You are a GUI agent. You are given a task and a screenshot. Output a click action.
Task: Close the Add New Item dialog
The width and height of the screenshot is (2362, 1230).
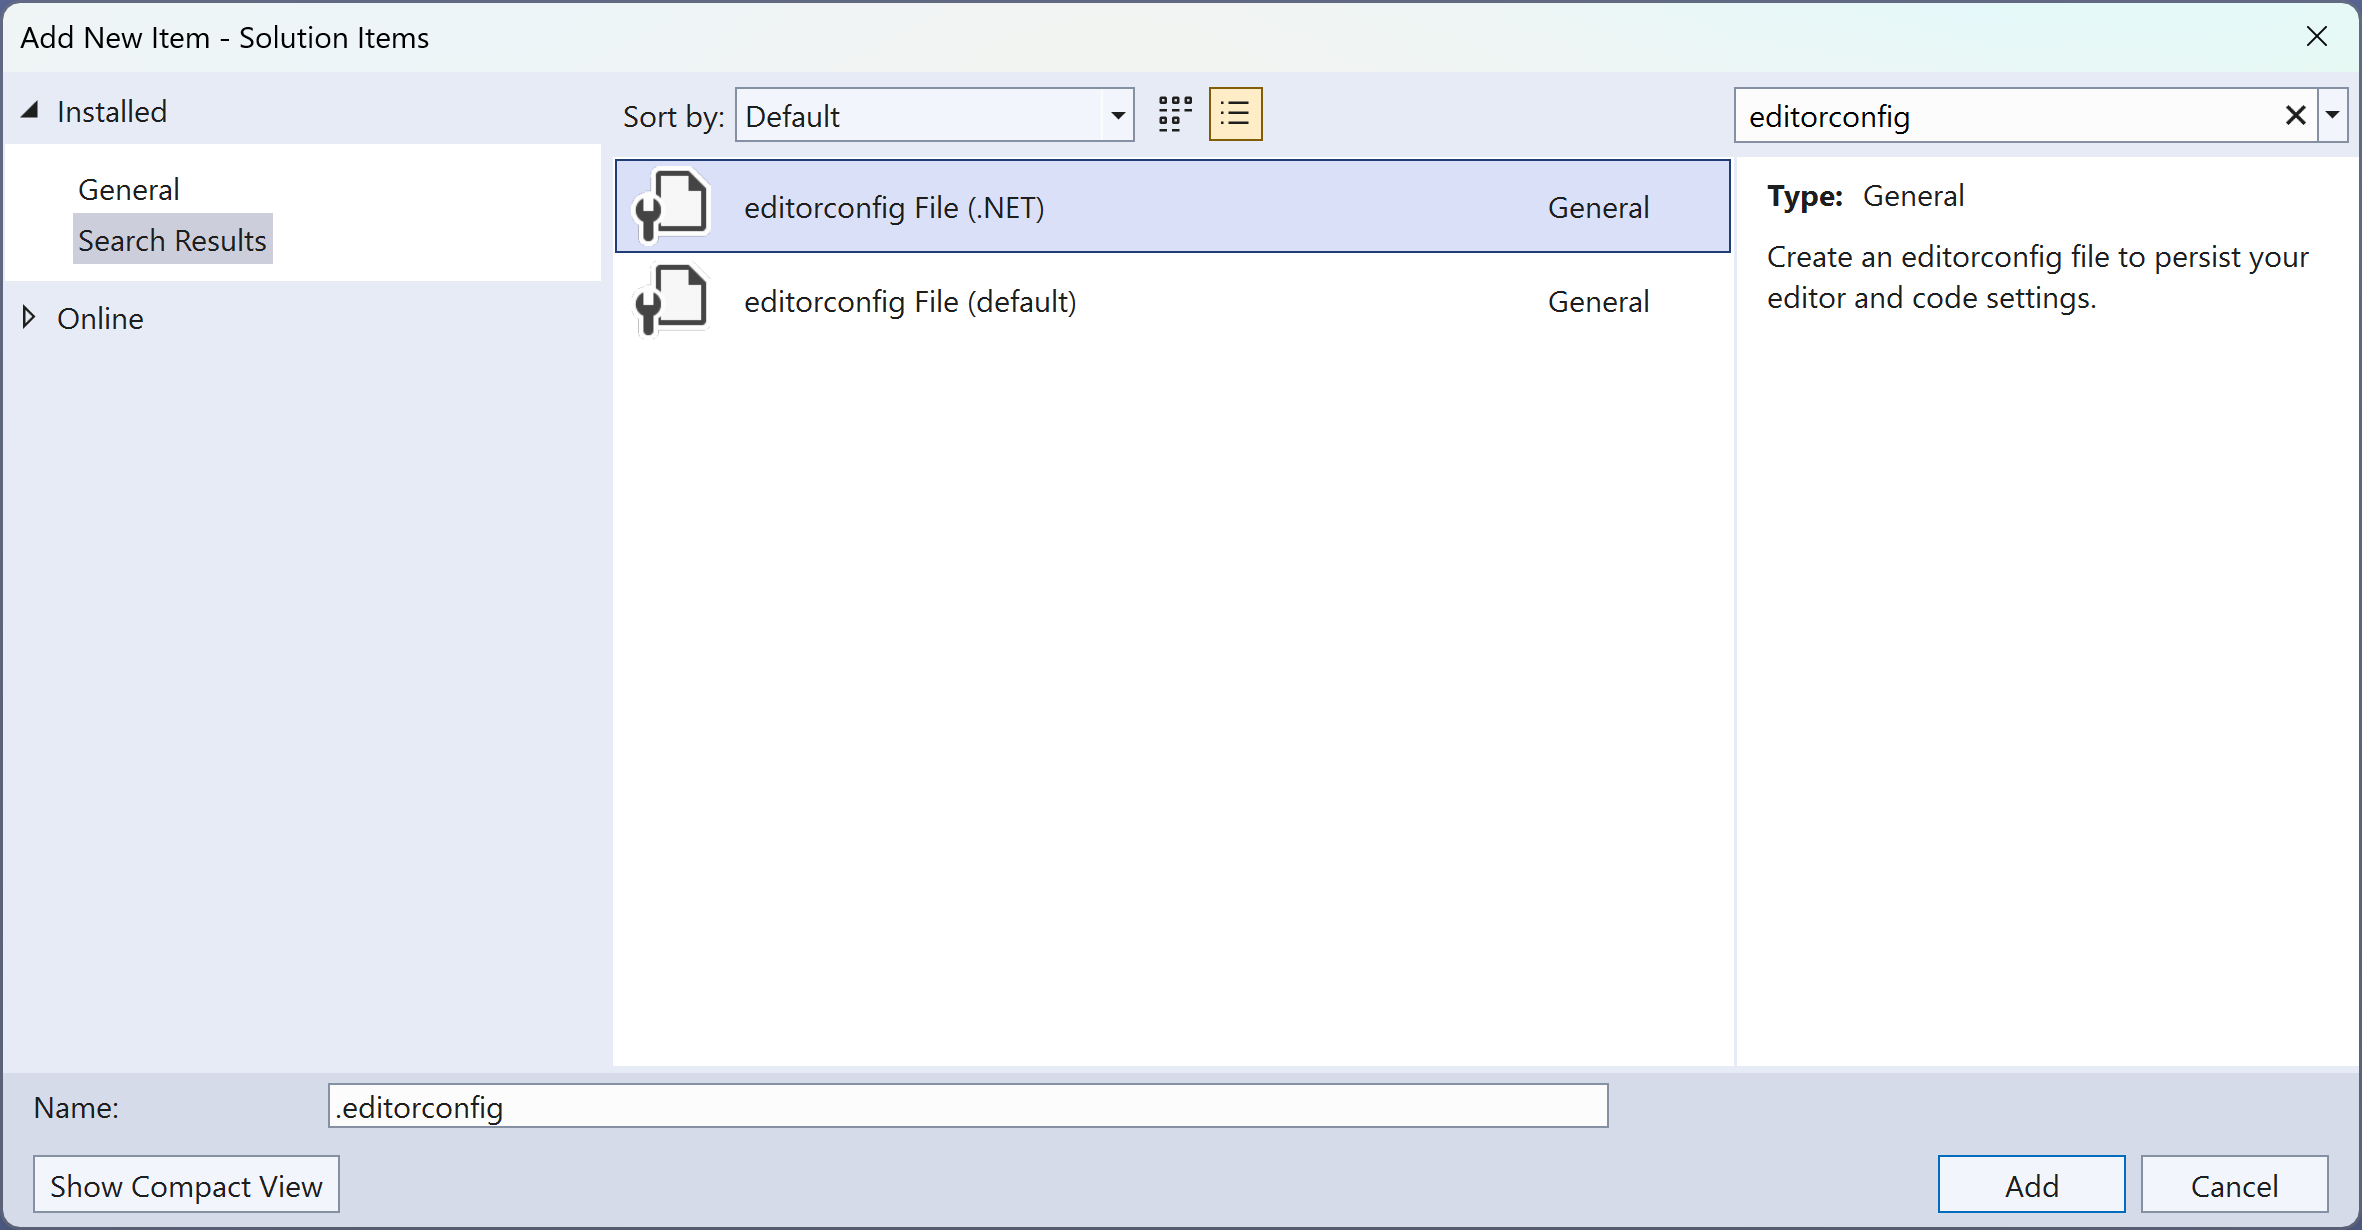[x=2317, y=36]
